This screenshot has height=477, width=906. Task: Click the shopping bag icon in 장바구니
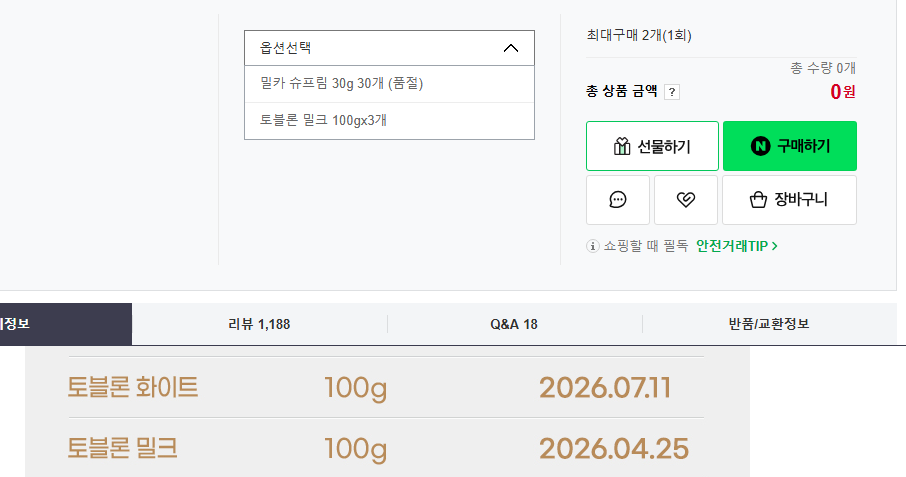[x=758, y=200]
